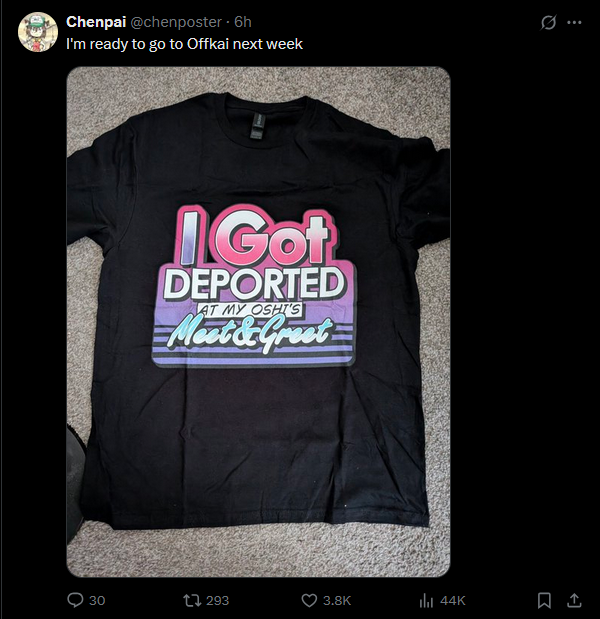Viewport: 600px width, 619px height.
Task: Click the reply speech bubble icon
Action: click(75, 600)
